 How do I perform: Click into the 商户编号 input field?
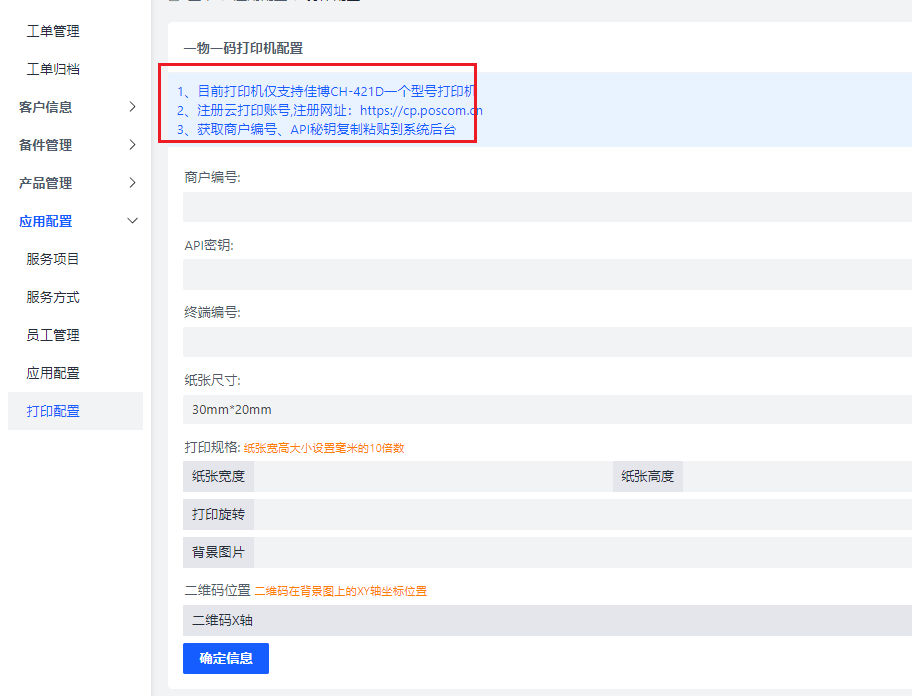[x=450, y=207]
